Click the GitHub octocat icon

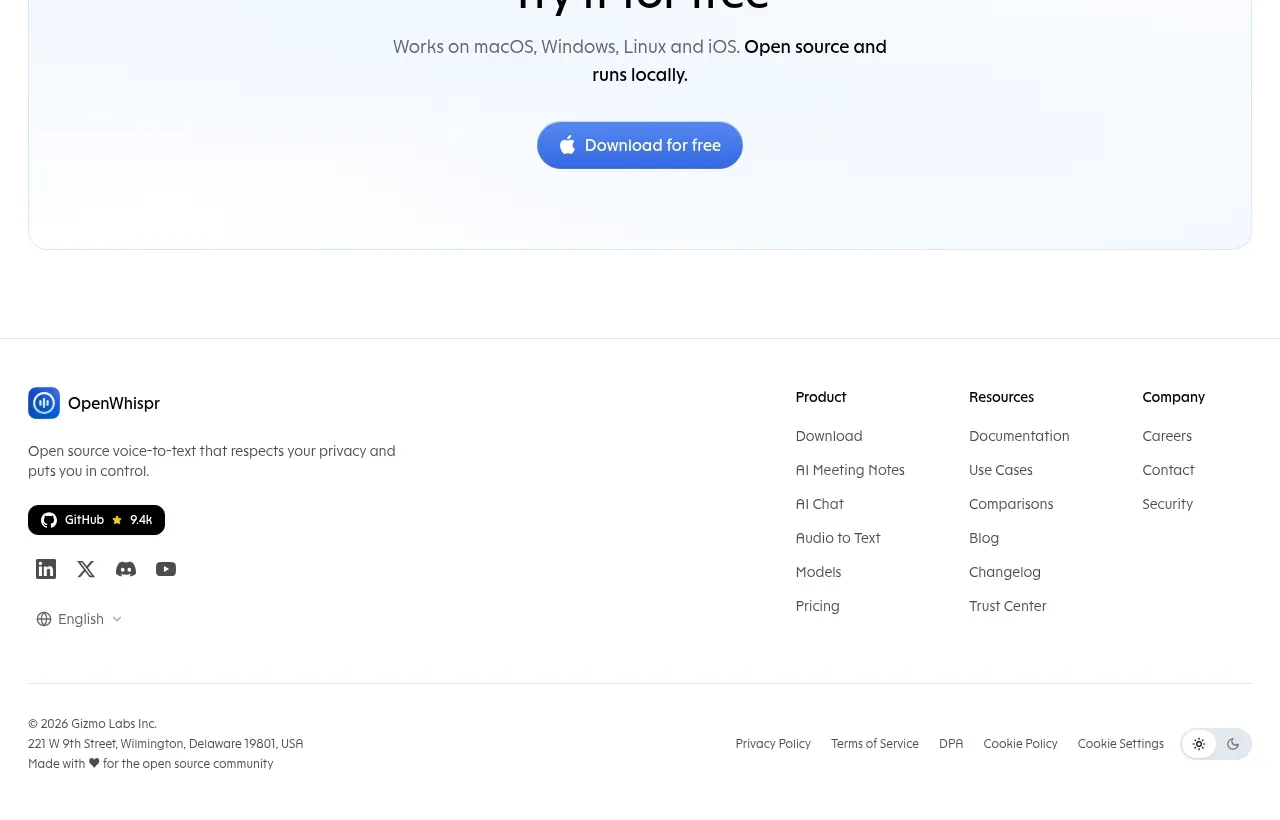(49, 520)
